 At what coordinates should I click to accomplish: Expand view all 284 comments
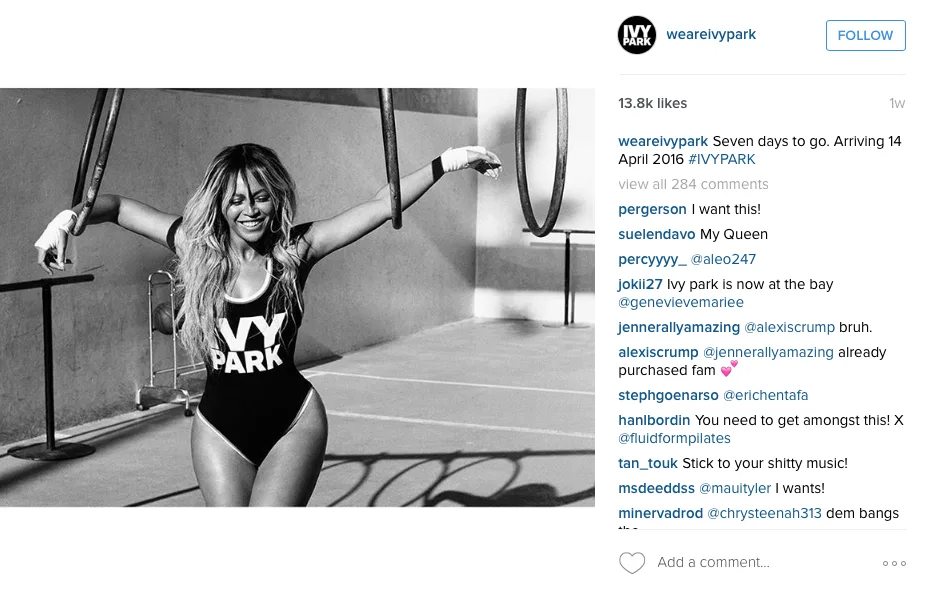[x=693, y=184]
